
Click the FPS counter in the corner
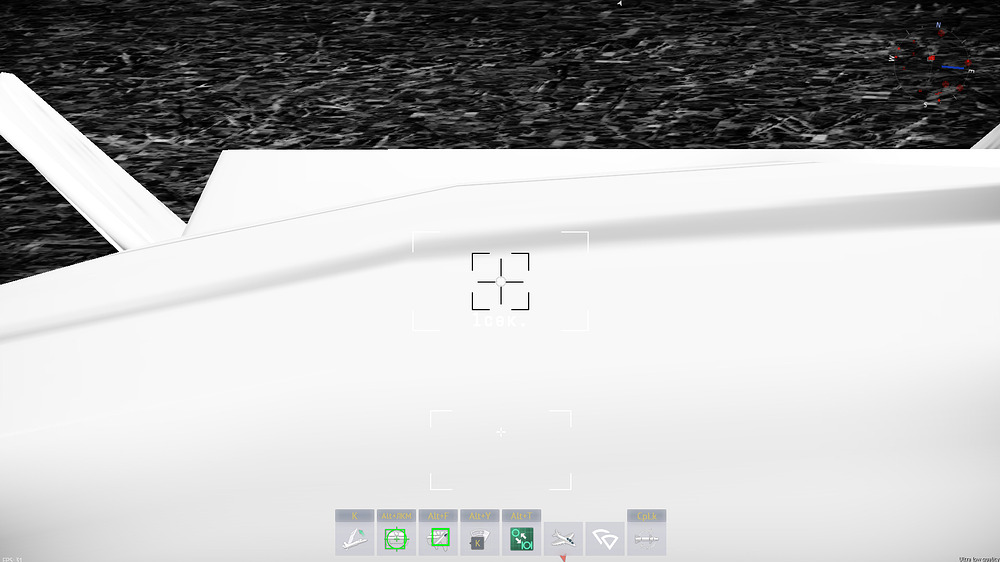(12, 559)
